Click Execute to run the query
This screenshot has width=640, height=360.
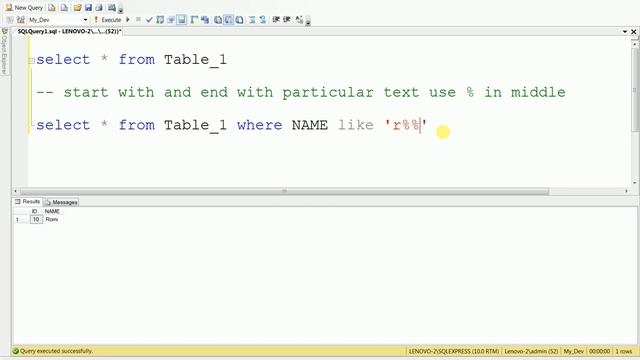(108, 20)
